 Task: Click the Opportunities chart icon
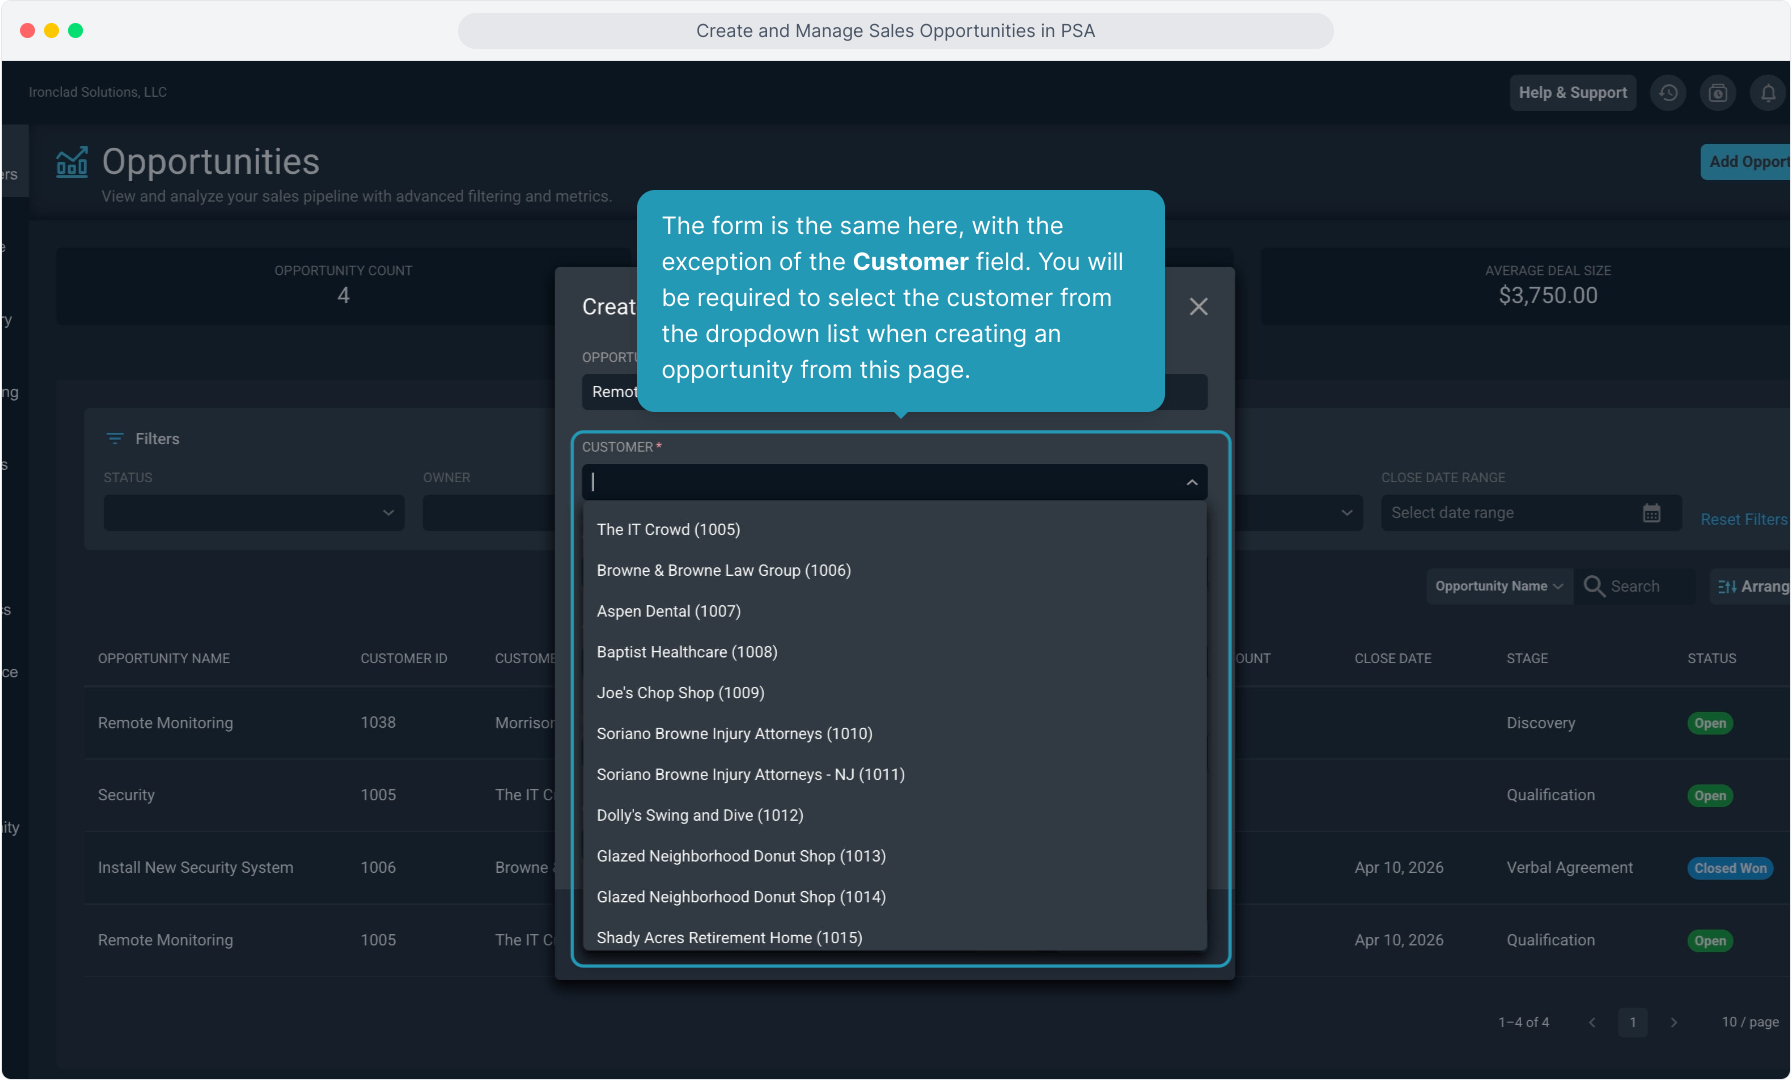(72, 162)
